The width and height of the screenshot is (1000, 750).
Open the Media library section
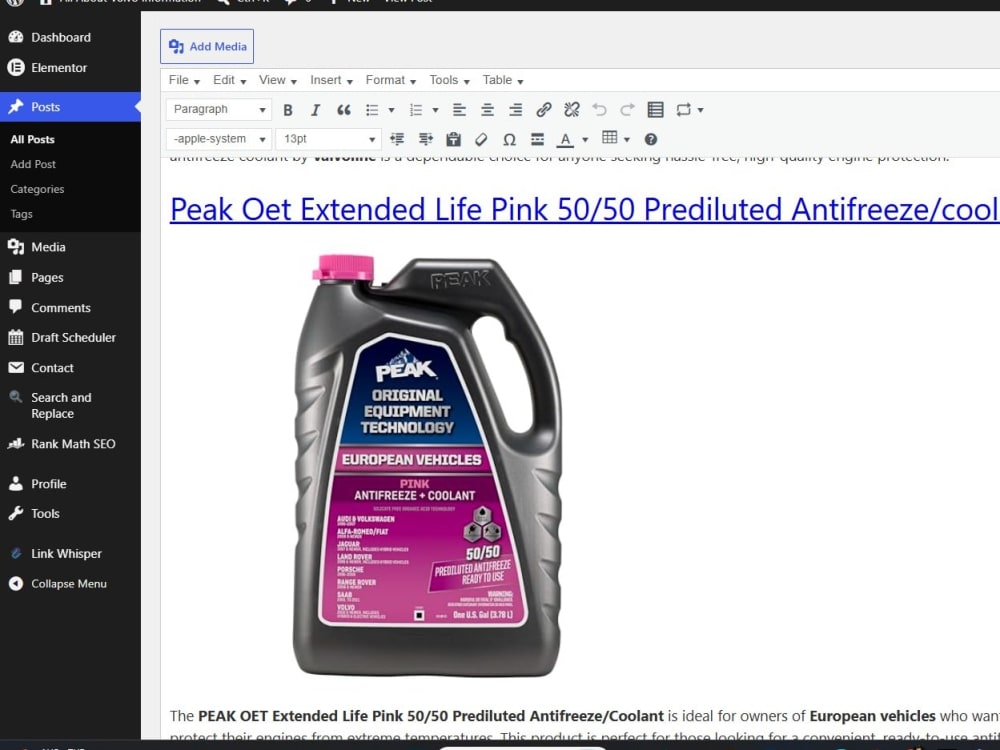48,247
